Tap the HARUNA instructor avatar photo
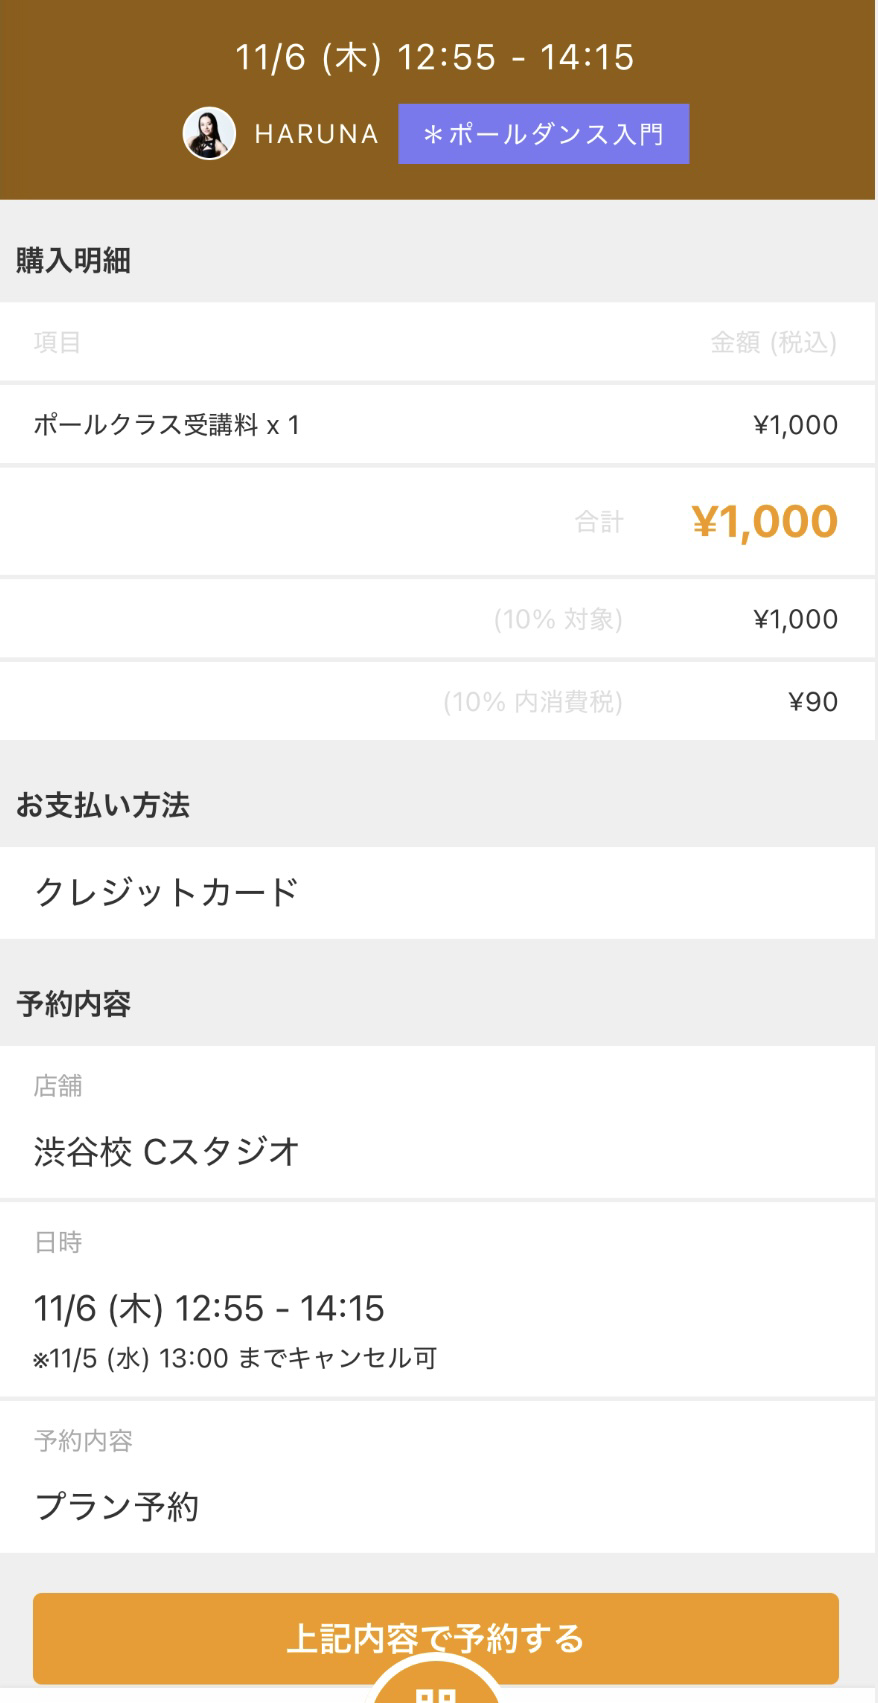Image resolution: width=878 pixels, height=1703 pixels. tap(209, 134)
